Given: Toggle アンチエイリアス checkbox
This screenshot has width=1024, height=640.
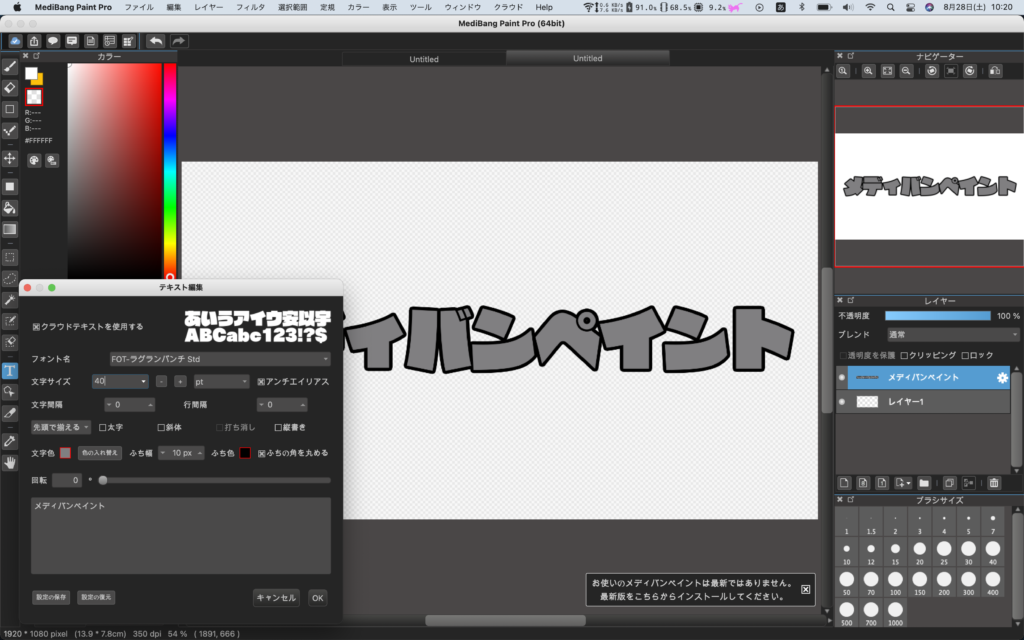Looking at the screenshot, I should (x=261, y=381).
